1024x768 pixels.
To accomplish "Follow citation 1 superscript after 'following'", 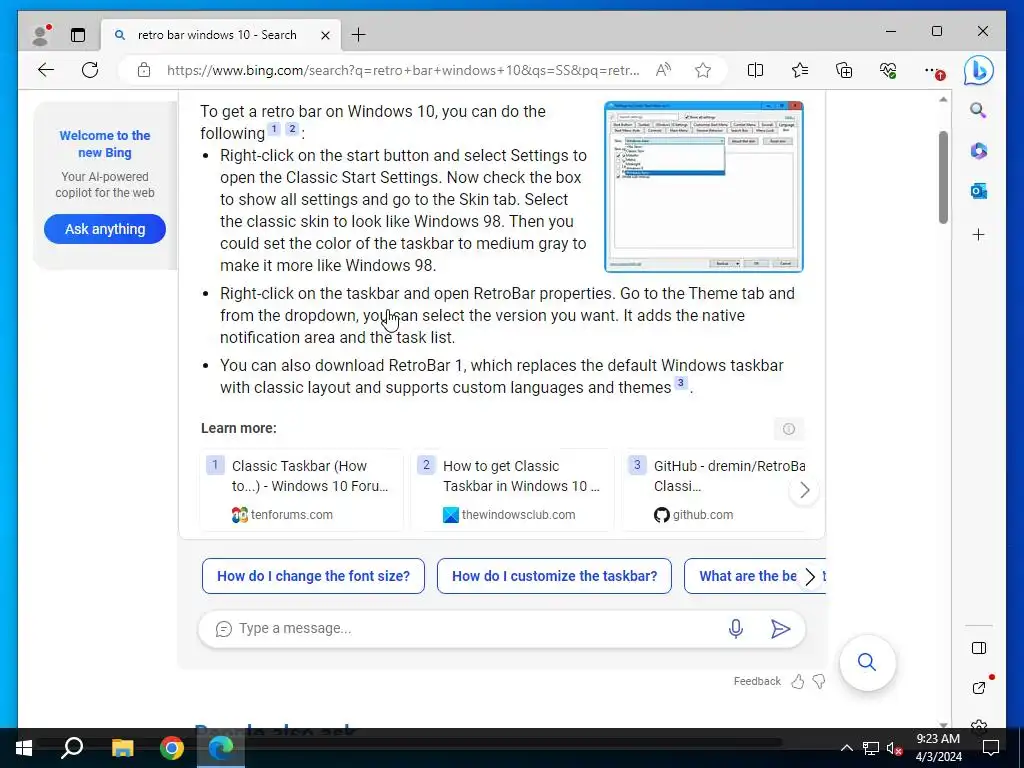I will coord(274,129).
